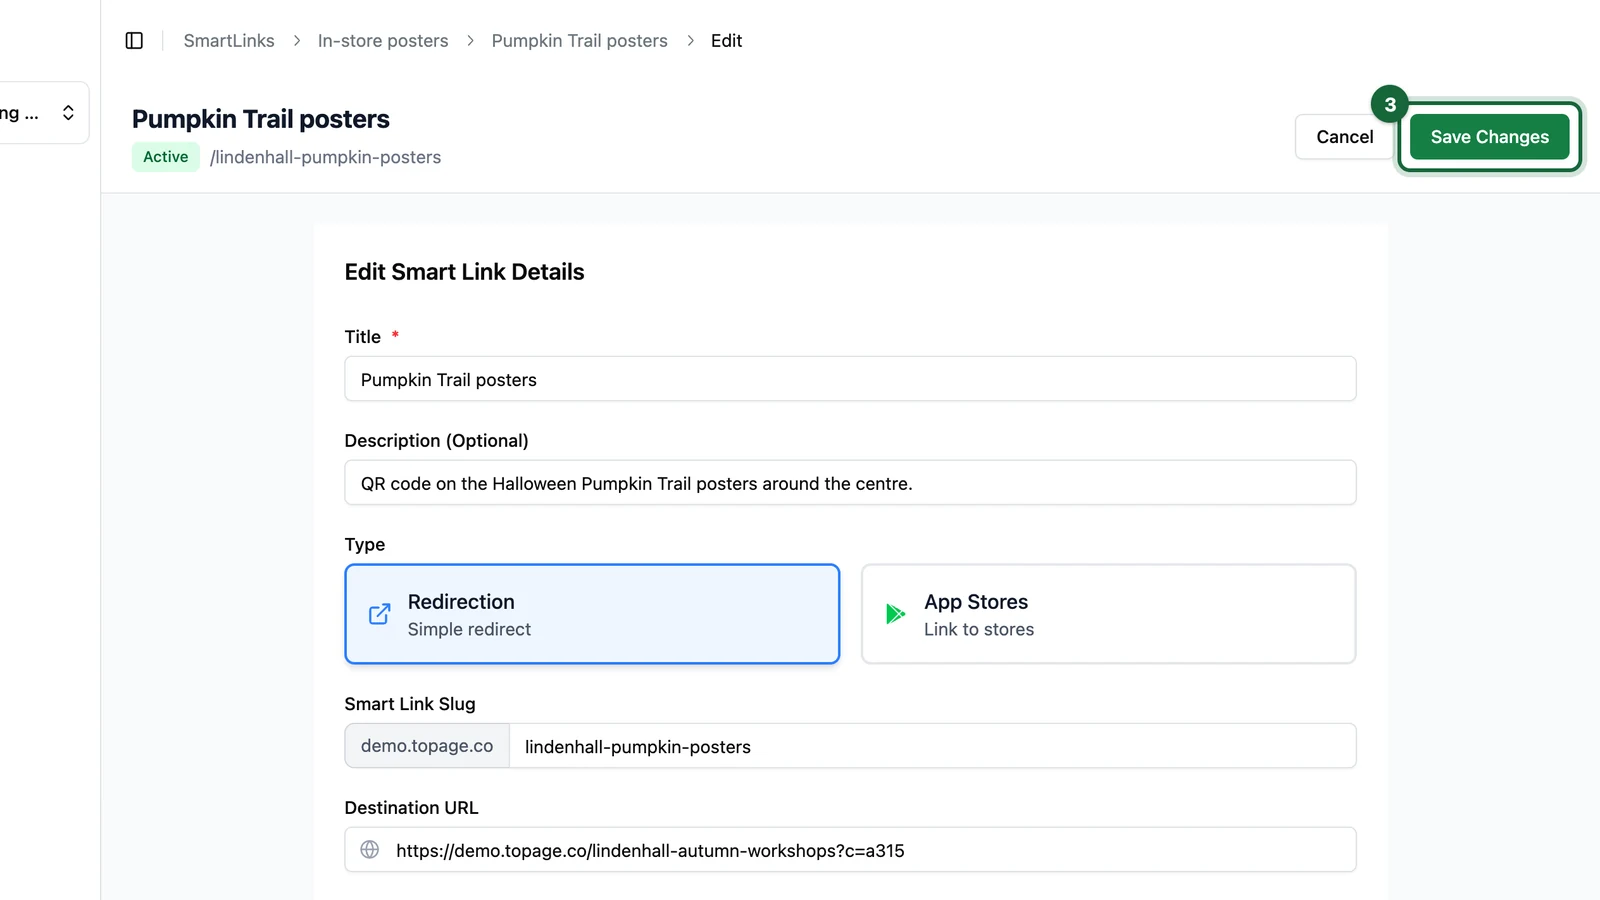Click the App Stores play icon
This screenshot has height=900, width=1600.
[895, 614]
